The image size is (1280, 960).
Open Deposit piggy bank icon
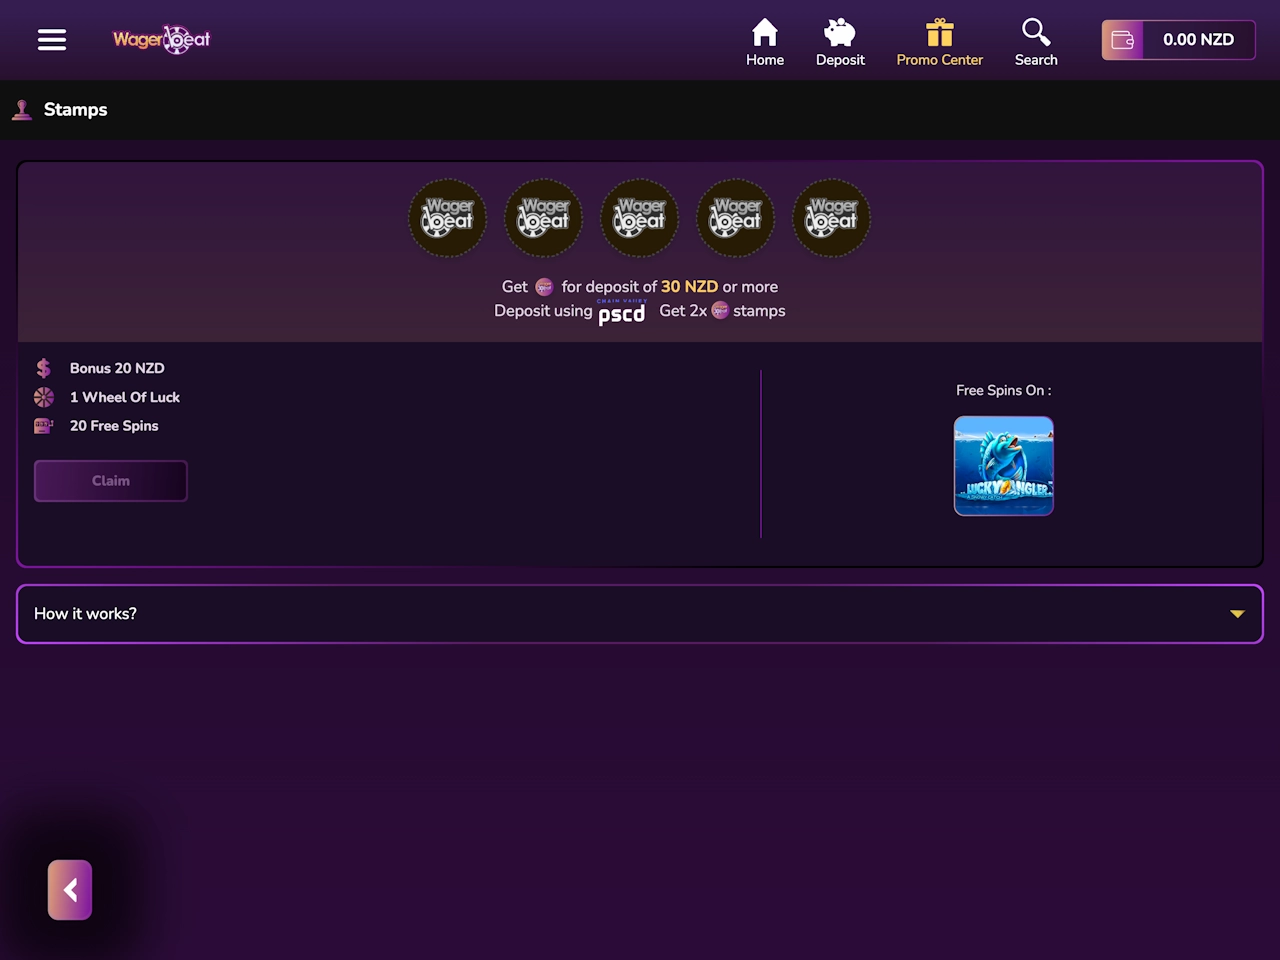(x=840, y=34)
